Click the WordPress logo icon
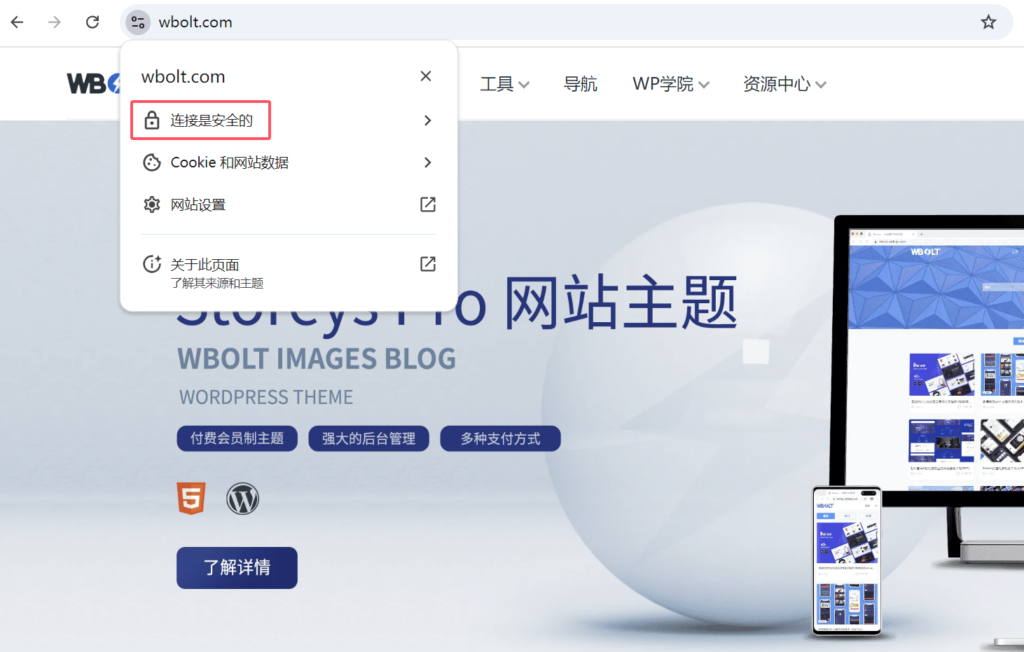Viewport: 1024px width, 652px height. click(x=242, y=499)
